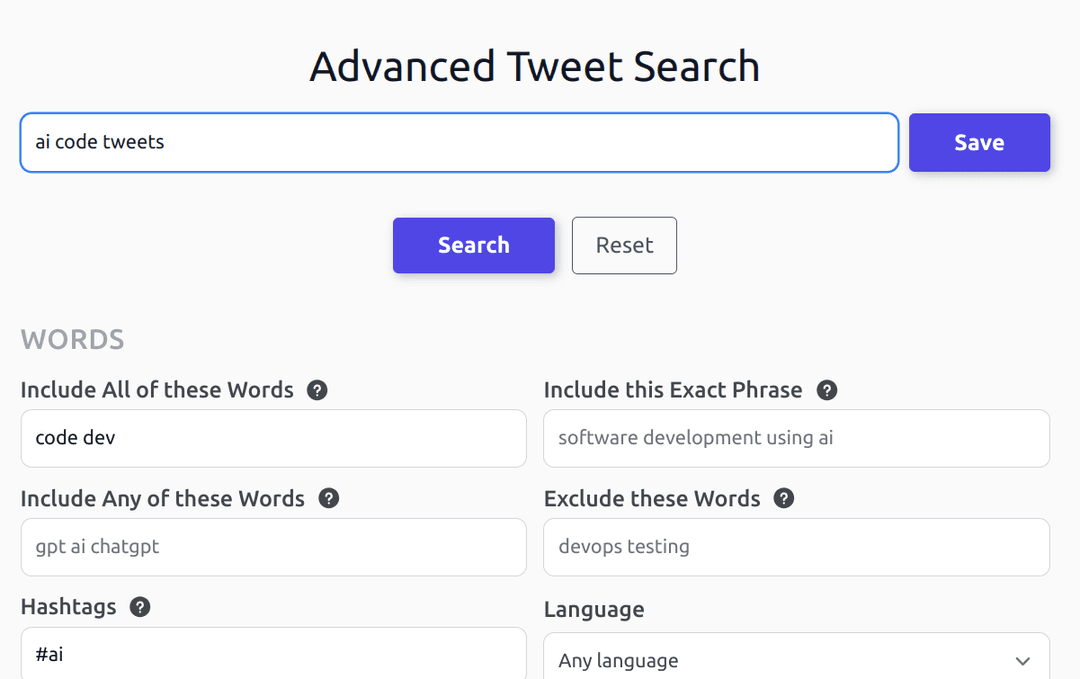
Task: Click the exclude words field showing "devops testing"
Action: coord(796,547)
